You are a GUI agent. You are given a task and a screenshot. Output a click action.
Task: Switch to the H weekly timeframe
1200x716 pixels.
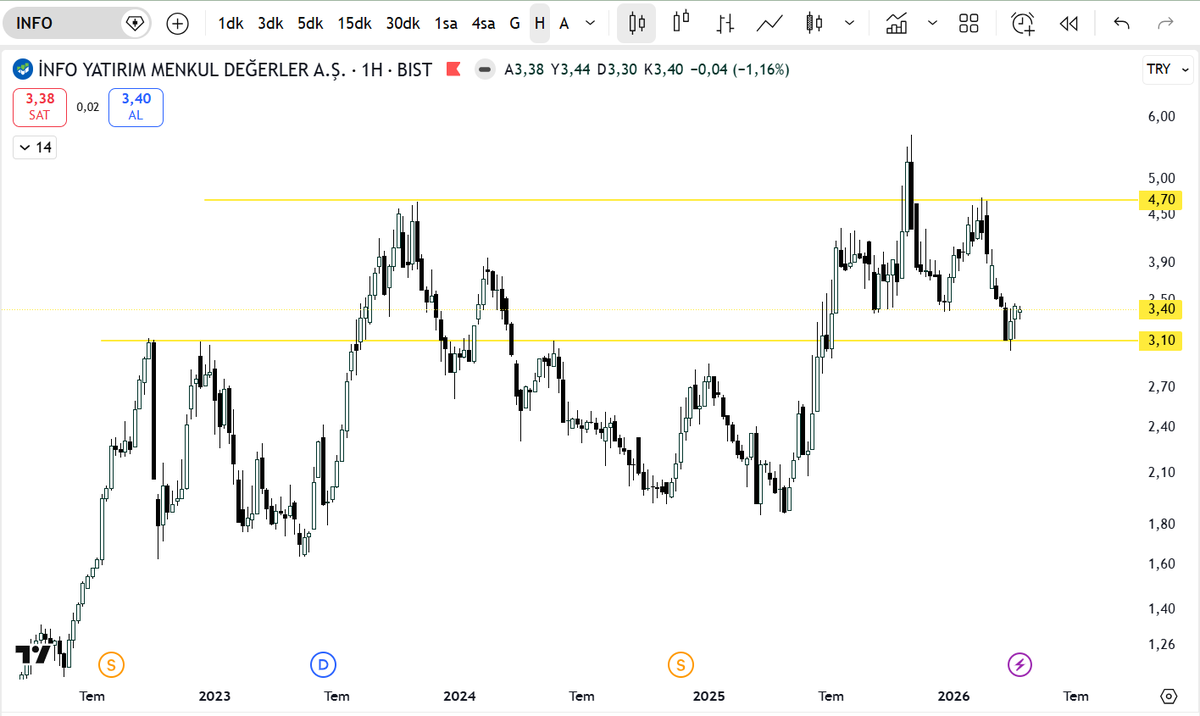click(x=540, y=23)
